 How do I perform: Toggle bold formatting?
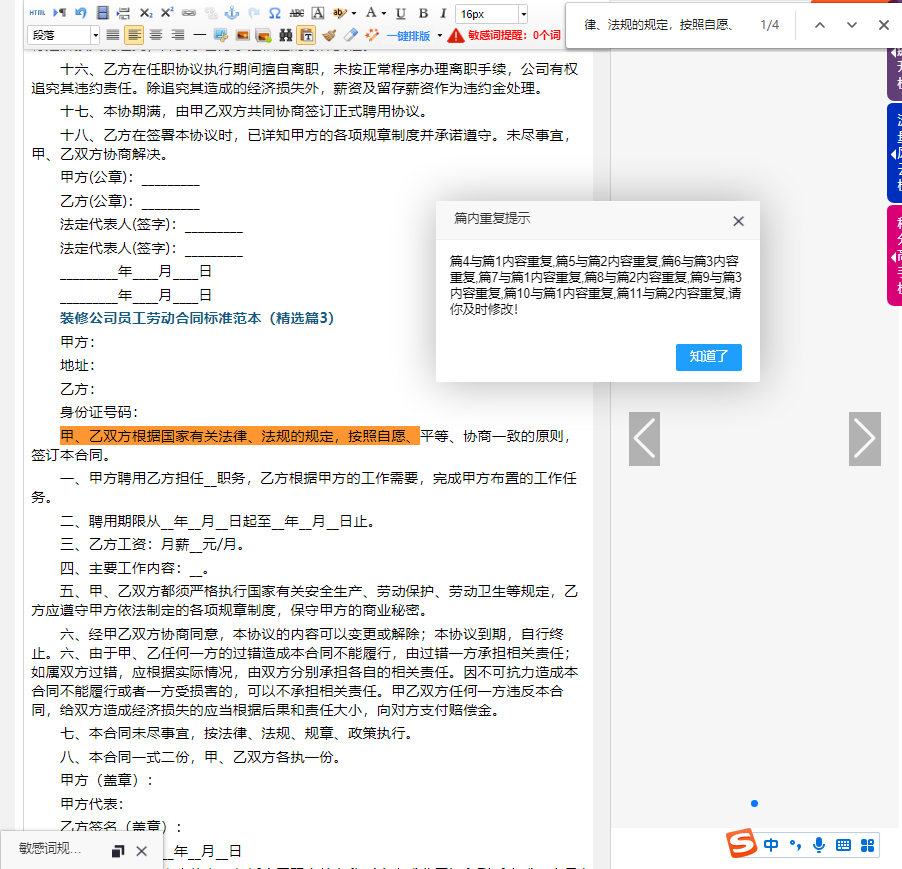(x=422, y=13)
